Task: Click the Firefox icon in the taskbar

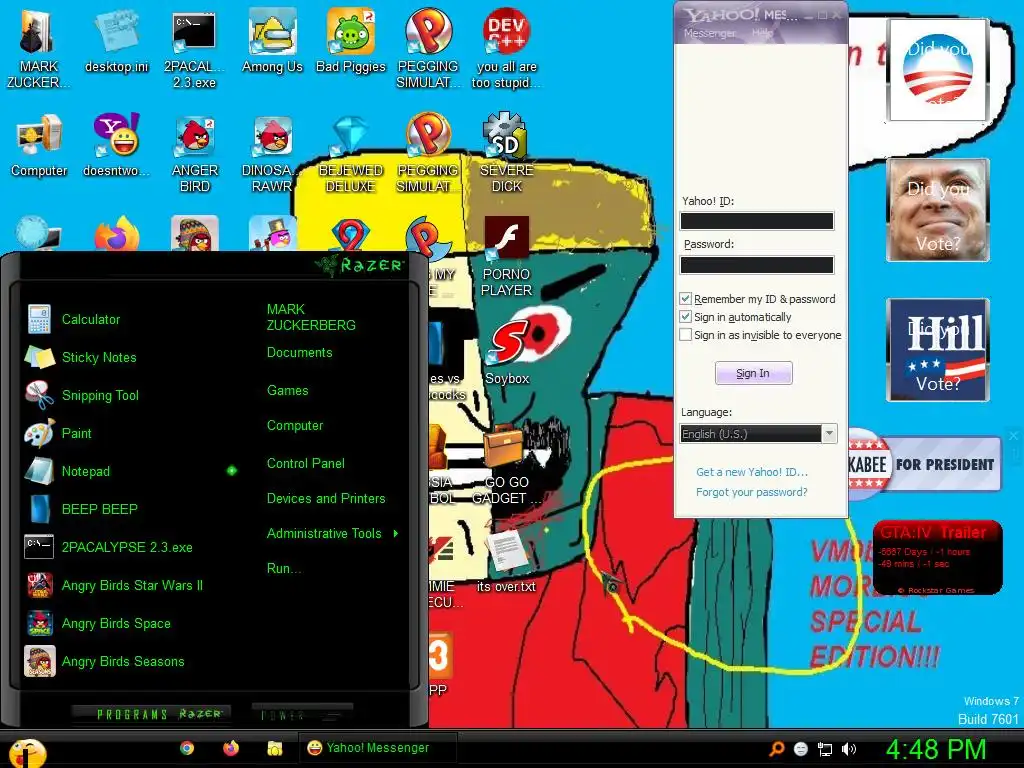Action: click(231, 748)
